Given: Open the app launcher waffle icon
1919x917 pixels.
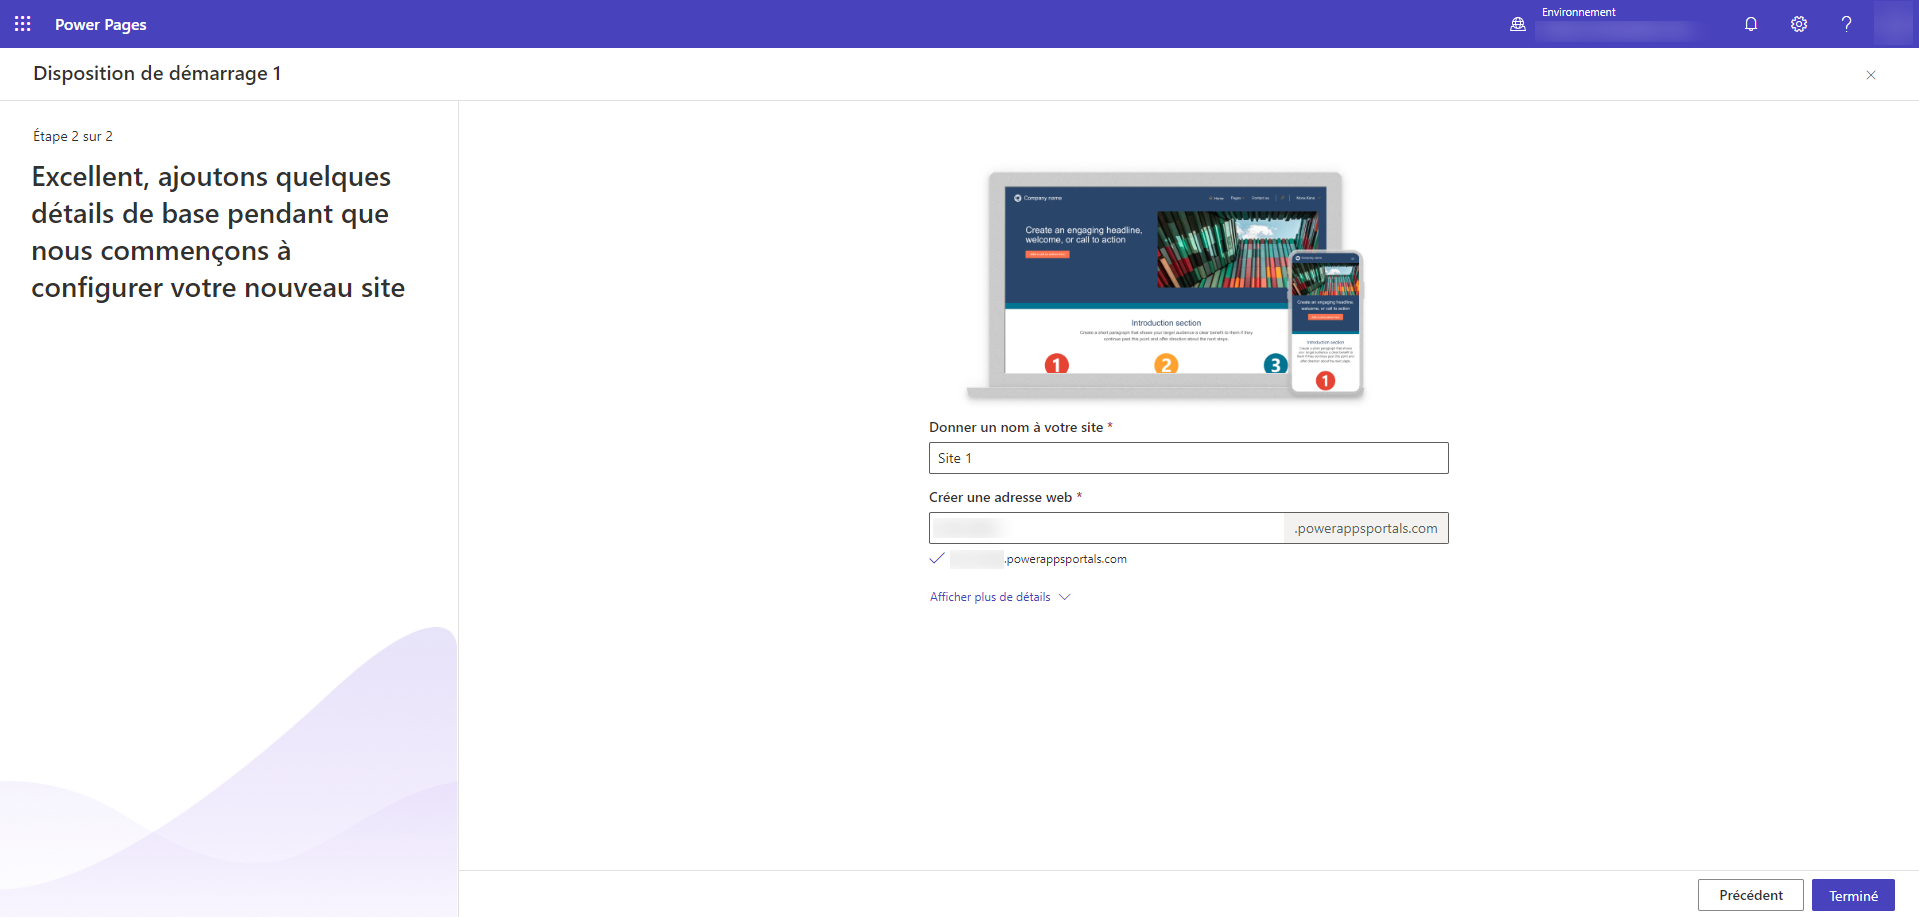Looking at the screenshot, I should [22, 24].
